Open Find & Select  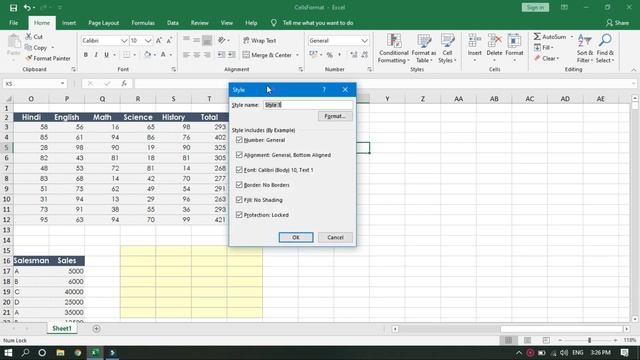pyautogui.click(x=605, y=49)
